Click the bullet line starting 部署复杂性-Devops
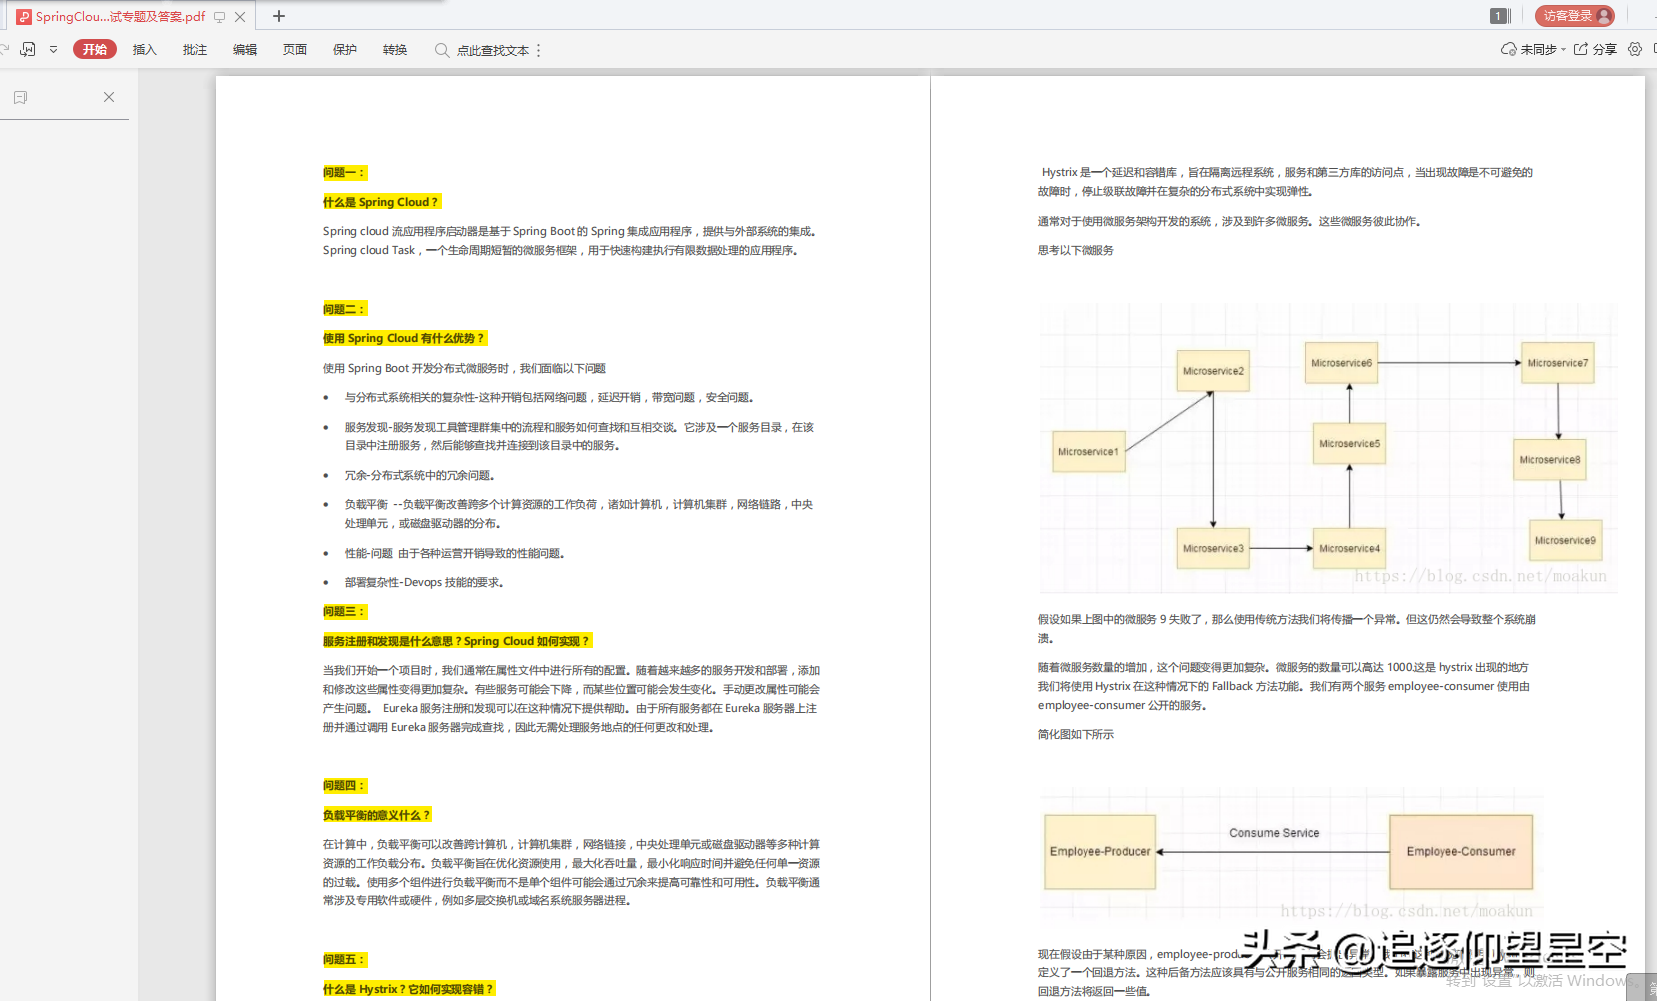The height and width of the screenshot is (1001, 1657). [x=424, y=582]
